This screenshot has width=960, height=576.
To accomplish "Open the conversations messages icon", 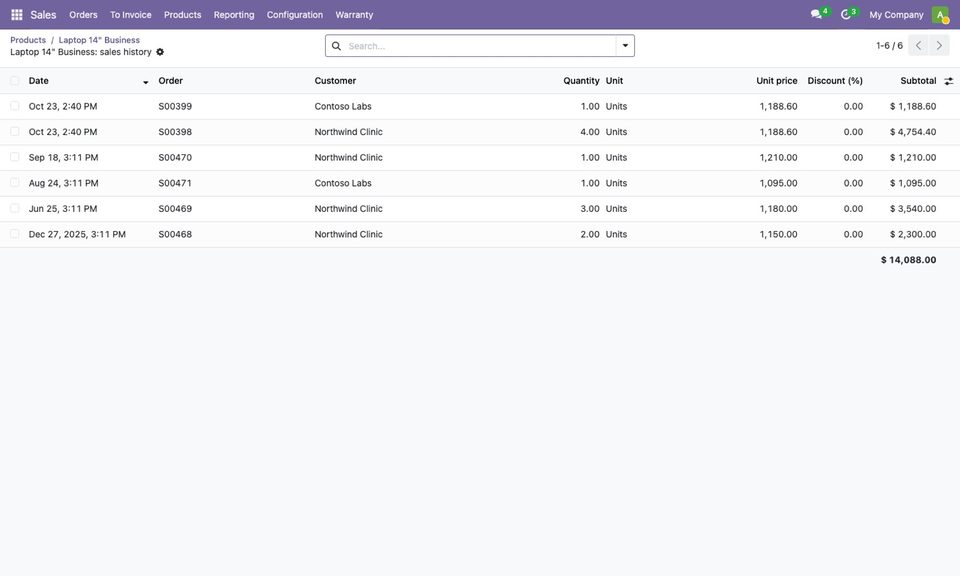I will pos(816,14).
